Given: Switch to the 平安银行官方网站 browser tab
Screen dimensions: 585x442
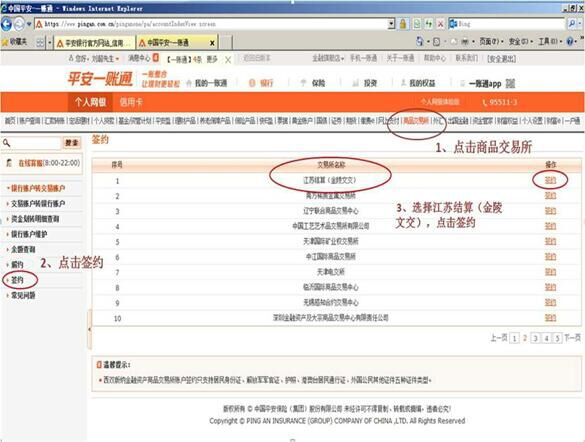Looking at the screenshot, I should click(x=94, y=43).
